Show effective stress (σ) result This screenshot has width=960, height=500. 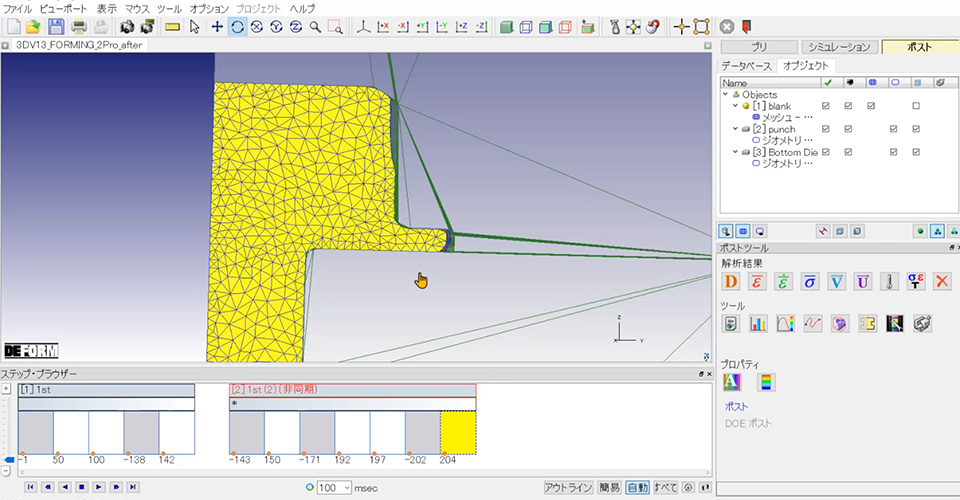point(810,282)
